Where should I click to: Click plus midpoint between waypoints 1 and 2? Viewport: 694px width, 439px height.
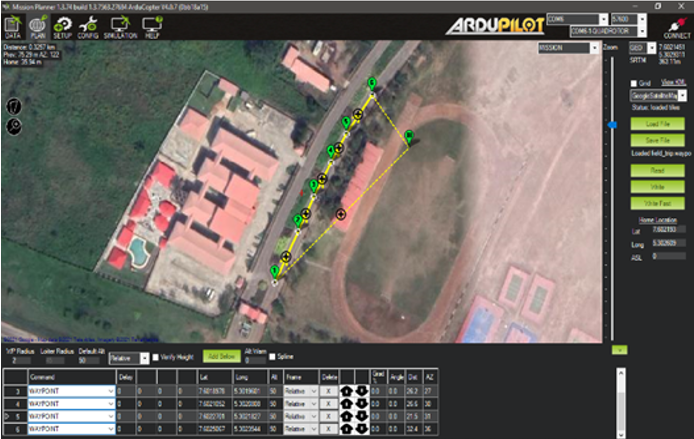click(x=286, y=256)
